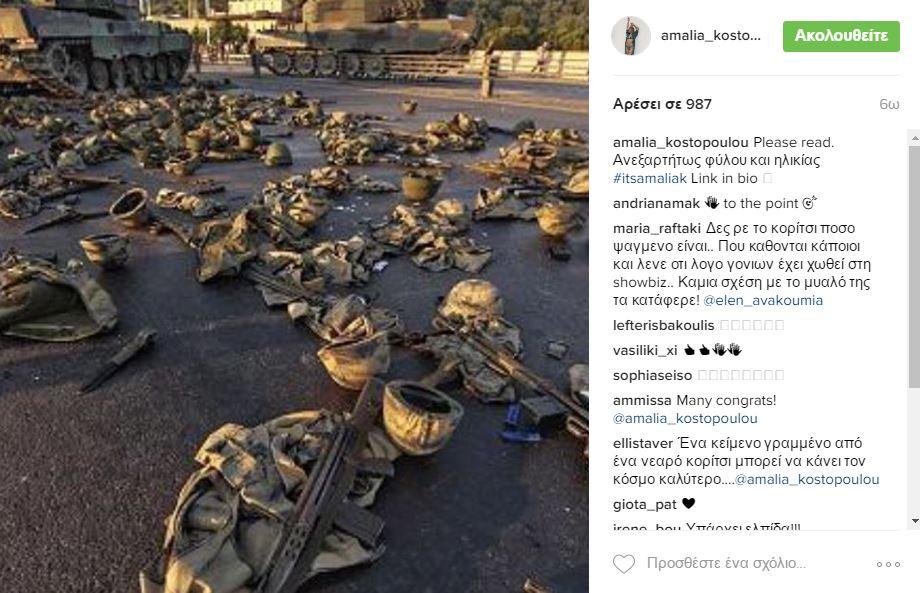Open the ellistaver commenter profile
Image resolution: width=920 pixels, height=593 pixels.
[643, 443]
